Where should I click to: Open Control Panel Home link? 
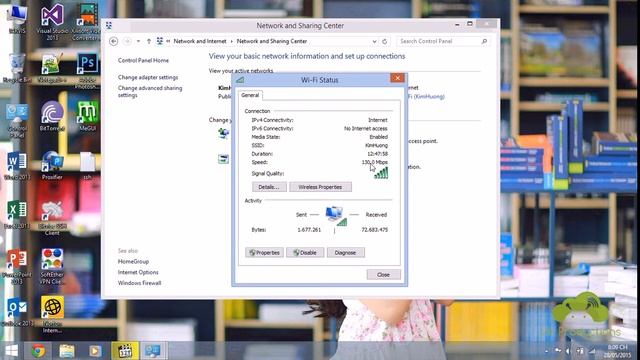coord(143,60)
